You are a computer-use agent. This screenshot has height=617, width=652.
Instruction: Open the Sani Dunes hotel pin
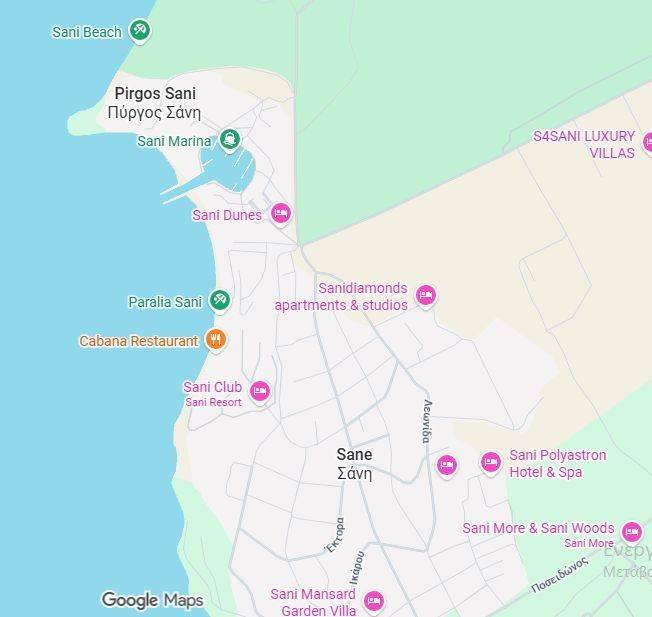281,214
